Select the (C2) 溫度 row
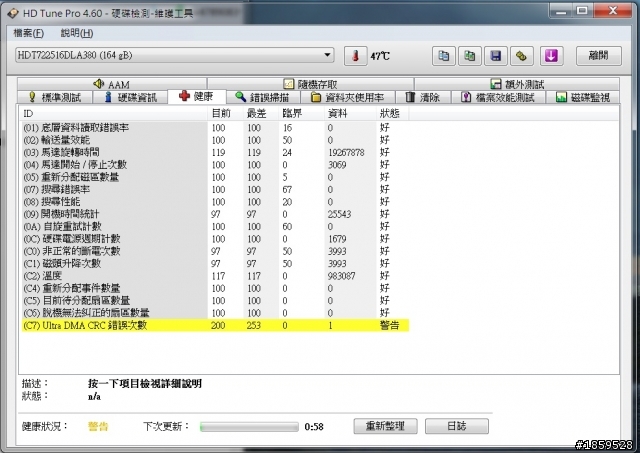This screenshot has width=640, height=453. (215, 276)
